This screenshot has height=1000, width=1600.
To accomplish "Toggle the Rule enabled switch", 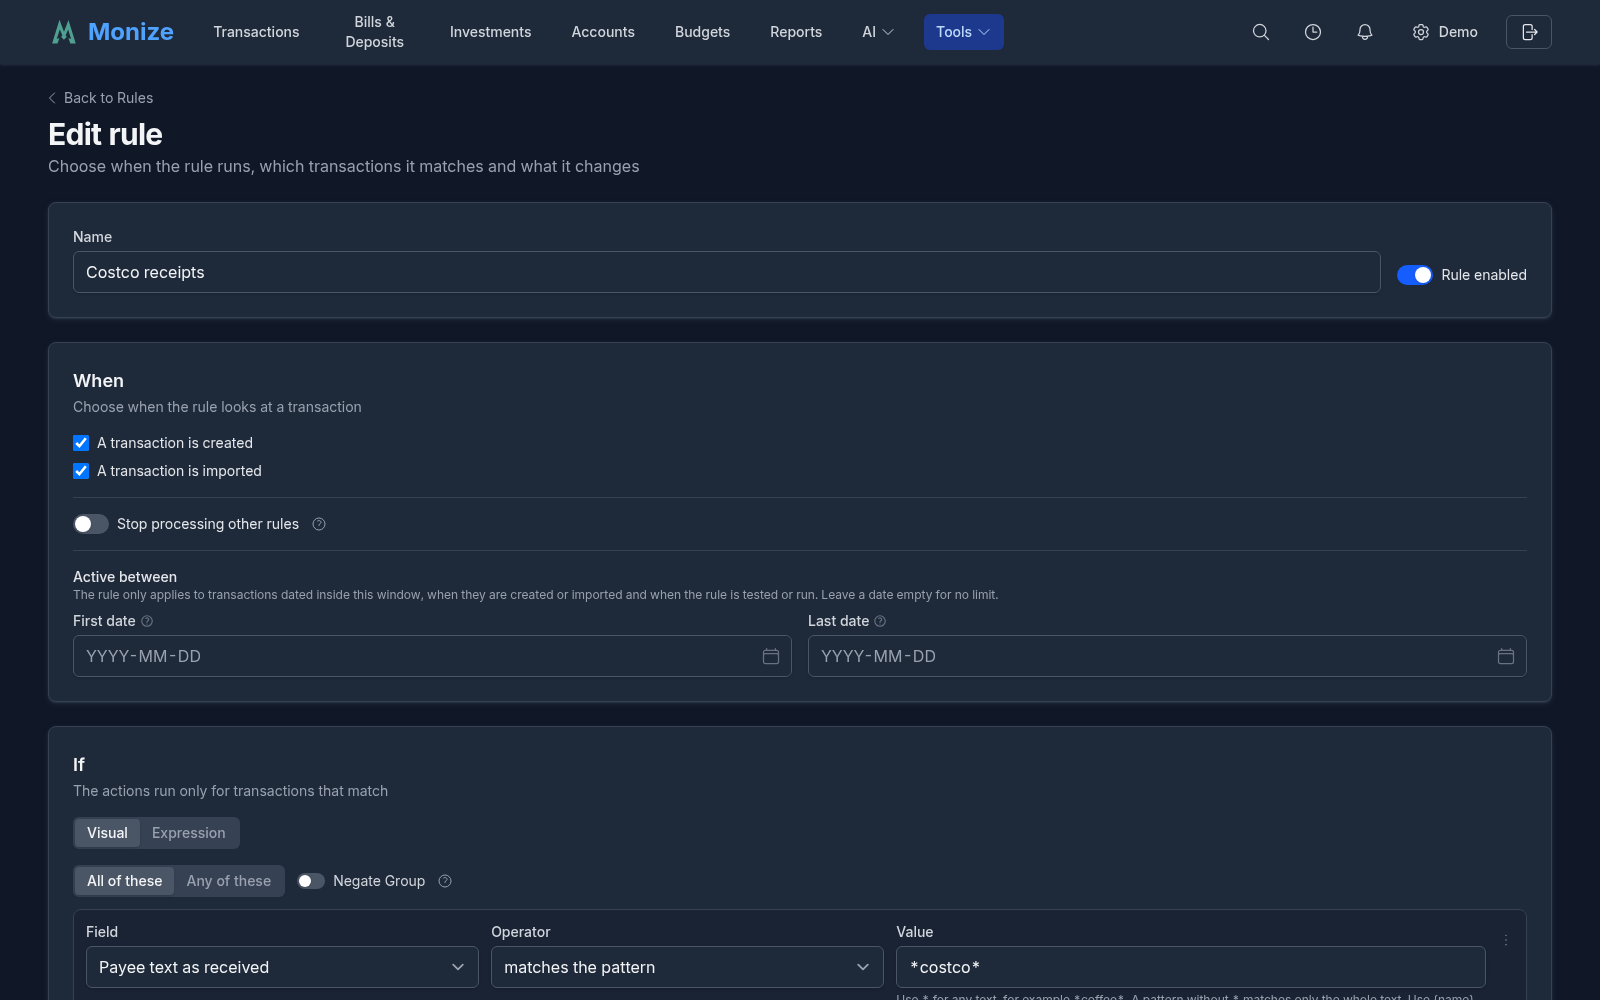I will [x=1415, y=275].
